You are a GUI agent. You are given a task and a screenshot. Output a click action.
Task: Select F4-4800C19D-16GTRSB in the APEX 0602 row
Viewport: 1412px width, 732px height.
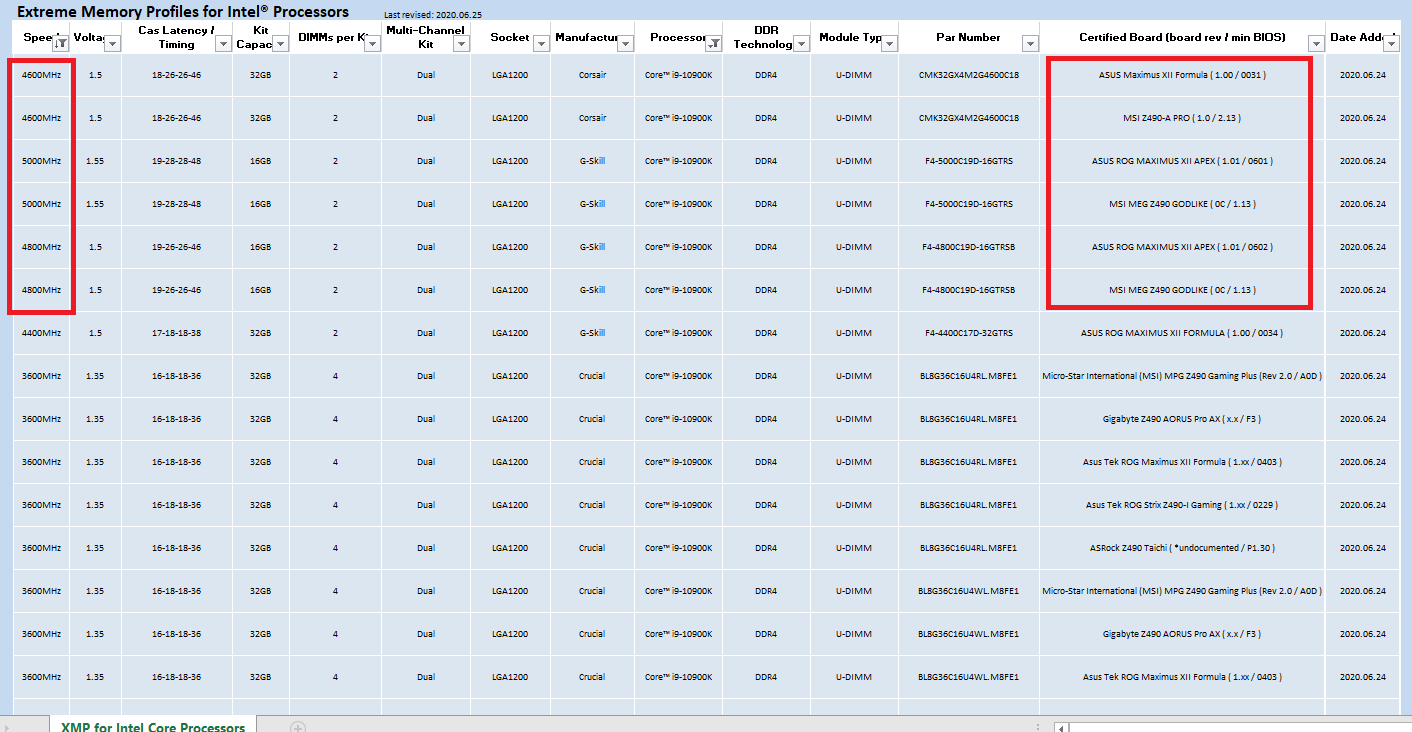[969, 247]
